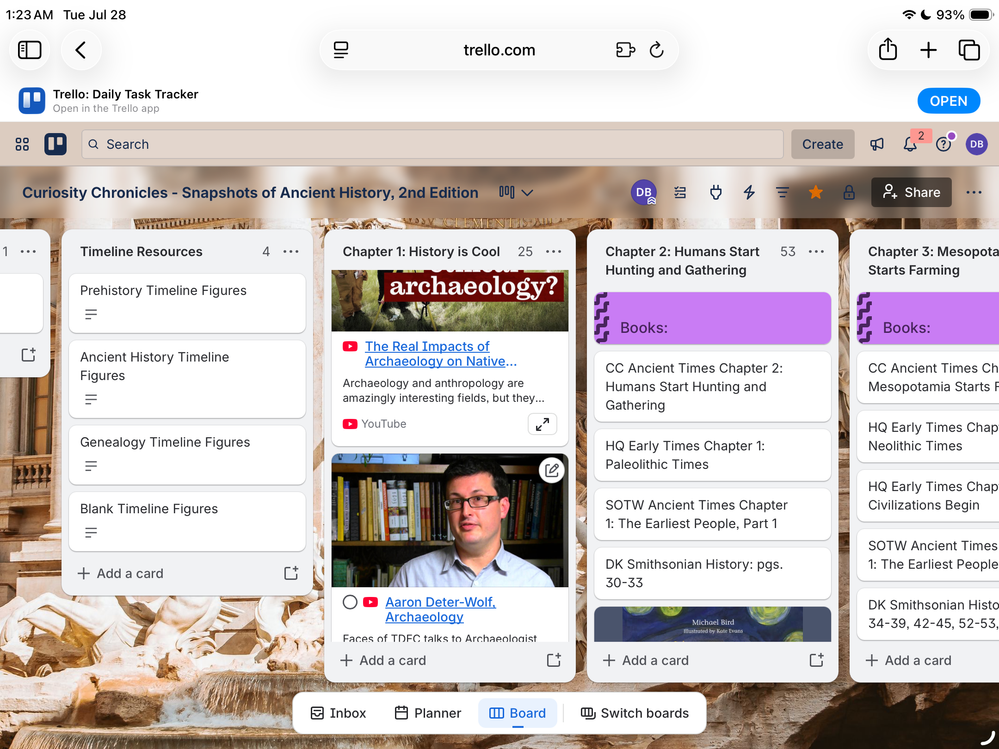Open the board view switcher dropdown
This screenshot has width=999, height=749.
516,192
